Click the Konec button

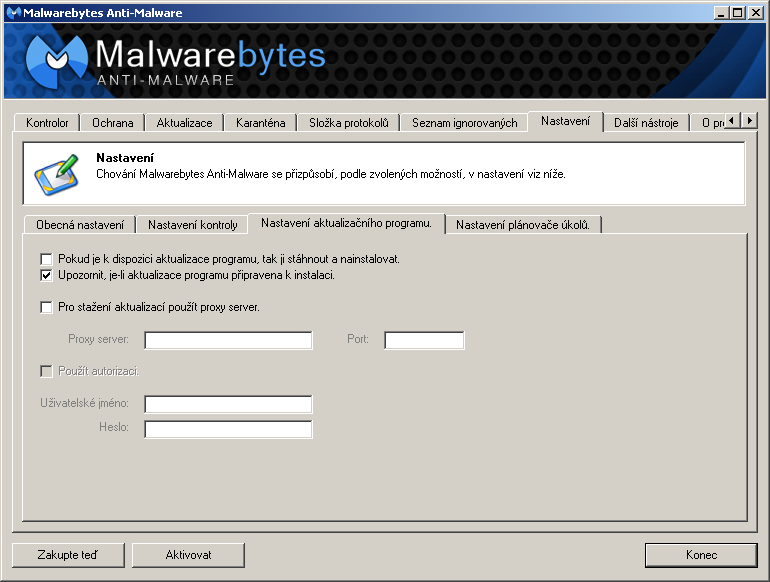point(701,554)
